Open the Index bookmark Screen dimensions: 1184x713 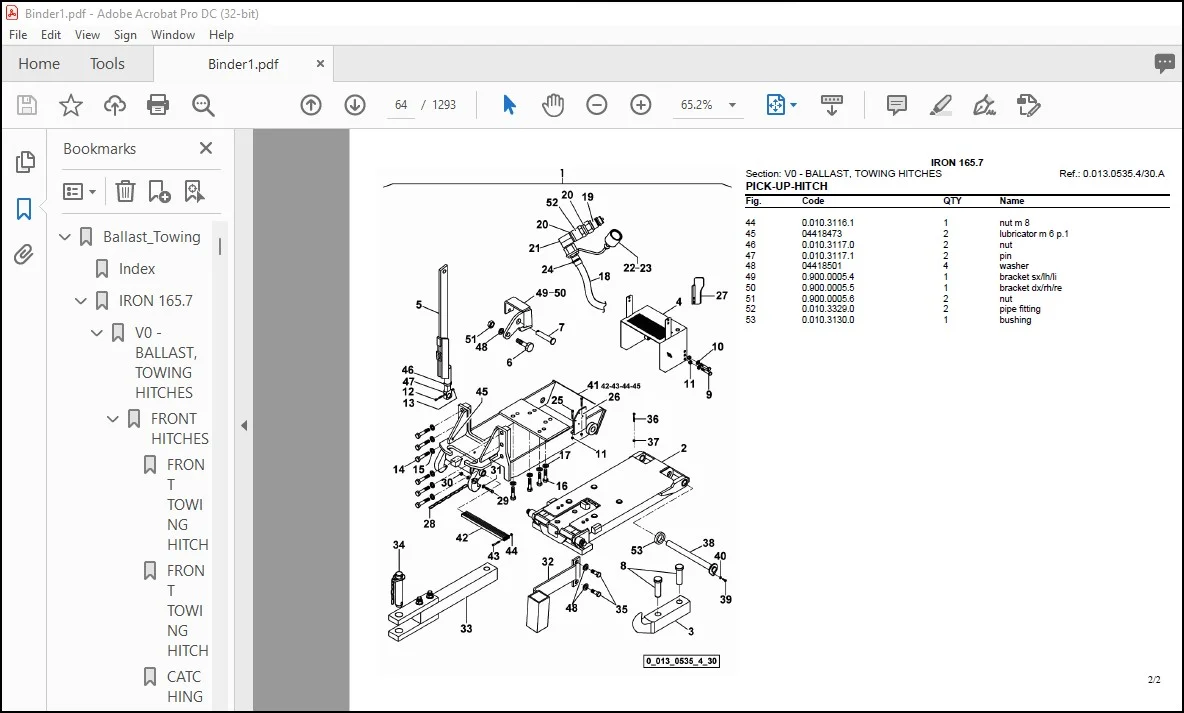tap(137, 269)
